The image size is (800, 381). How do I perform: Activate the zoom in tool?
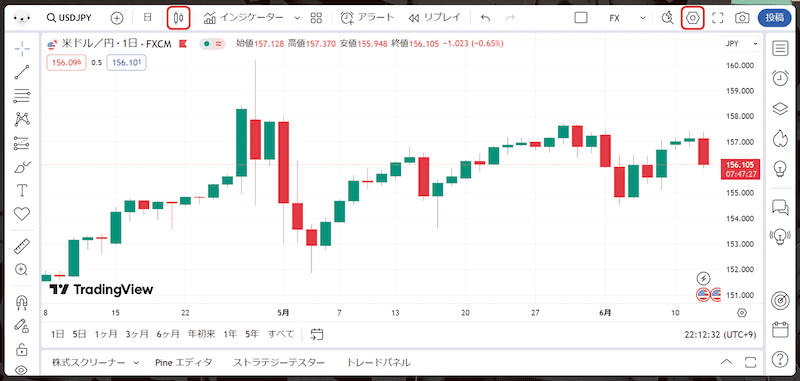[22, 270]
